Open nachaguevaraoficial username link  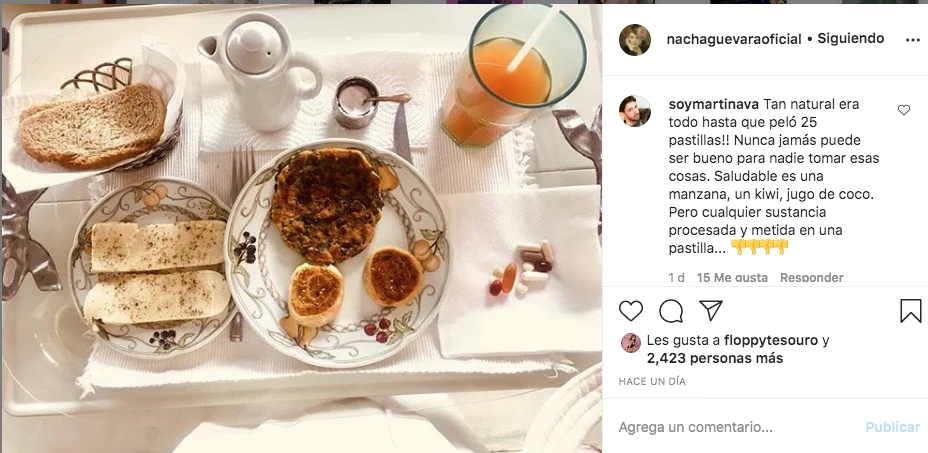[x=734, y=39]
